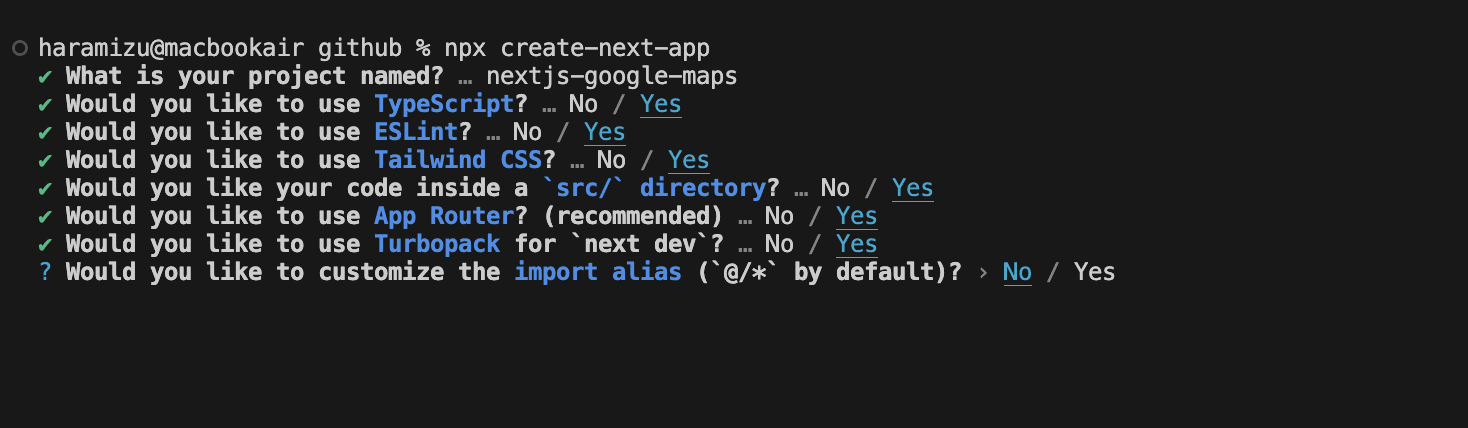This screenshot has width=1468, height=428.
Task: Select No for customizing the import alias
Action: pyautogui.click(x=1017, y=272)
